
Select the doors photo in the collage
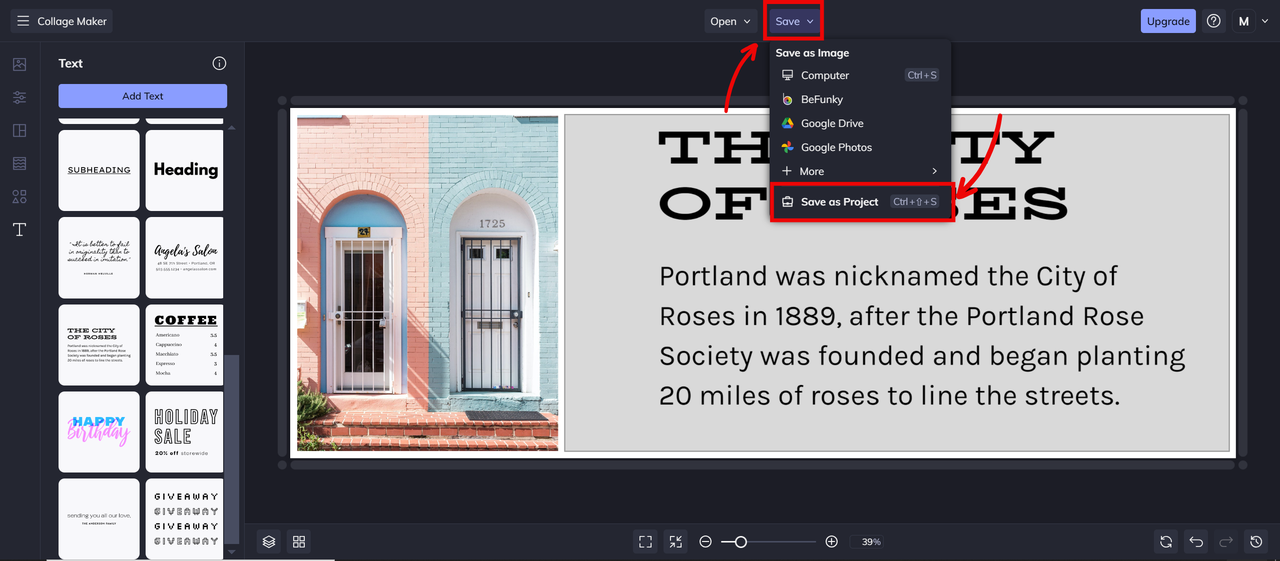pyautogui.click(x=428, y=283)
